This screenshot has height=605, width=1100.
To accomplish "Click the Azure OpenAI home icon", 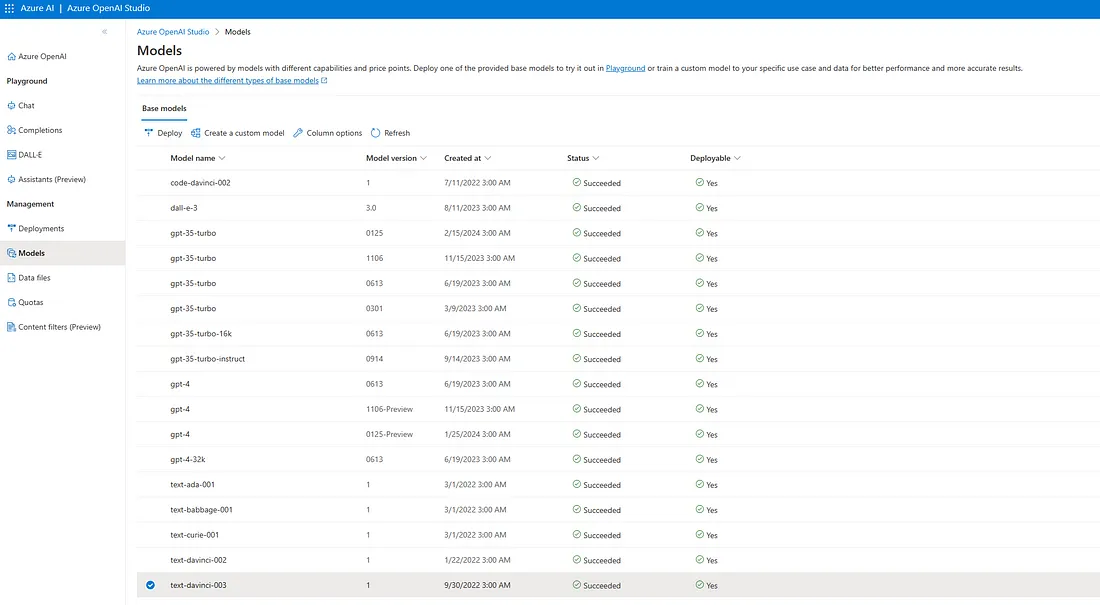I will (x=11, y=56).
